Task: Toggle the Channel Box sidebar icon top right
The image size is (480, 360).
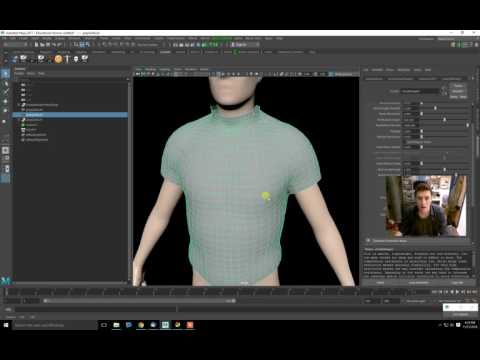Action: point(477,45)
